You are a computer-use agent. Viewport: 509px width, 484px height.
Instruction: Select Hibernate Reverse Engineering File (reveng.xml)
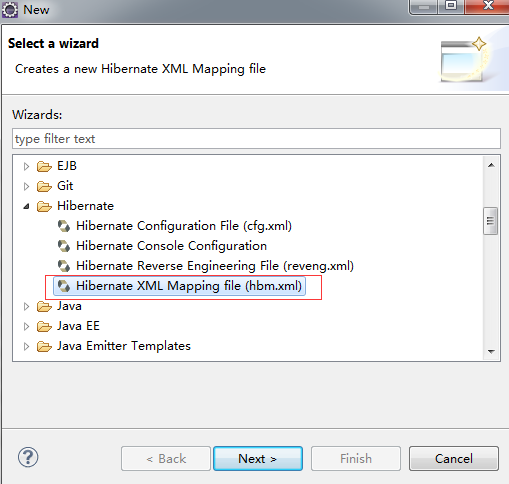pyautogui.click(x=215, y=266)
